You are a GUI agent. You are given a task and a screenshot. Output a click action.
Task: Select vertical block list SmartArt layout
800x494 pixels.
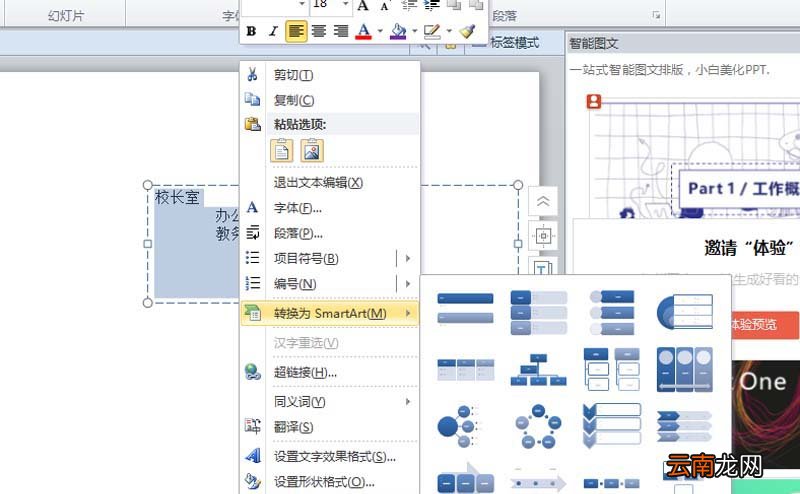click(x=538, y=312)
